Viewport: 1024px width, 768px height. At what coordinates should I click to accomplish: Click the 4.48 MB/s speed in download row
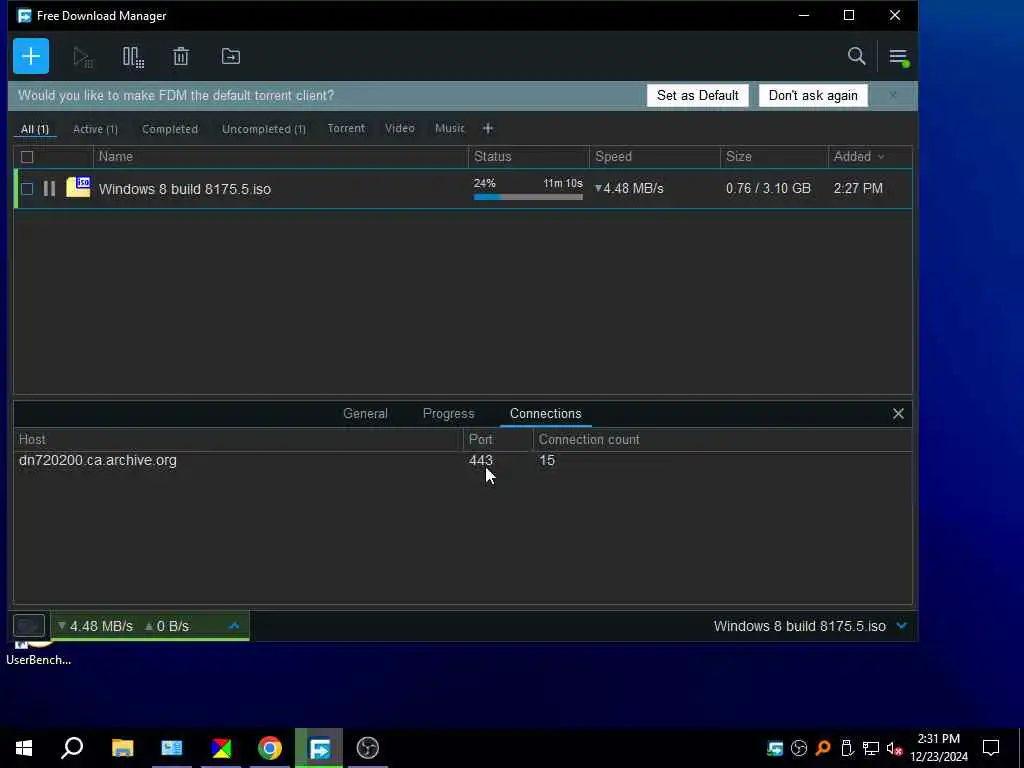629,189
